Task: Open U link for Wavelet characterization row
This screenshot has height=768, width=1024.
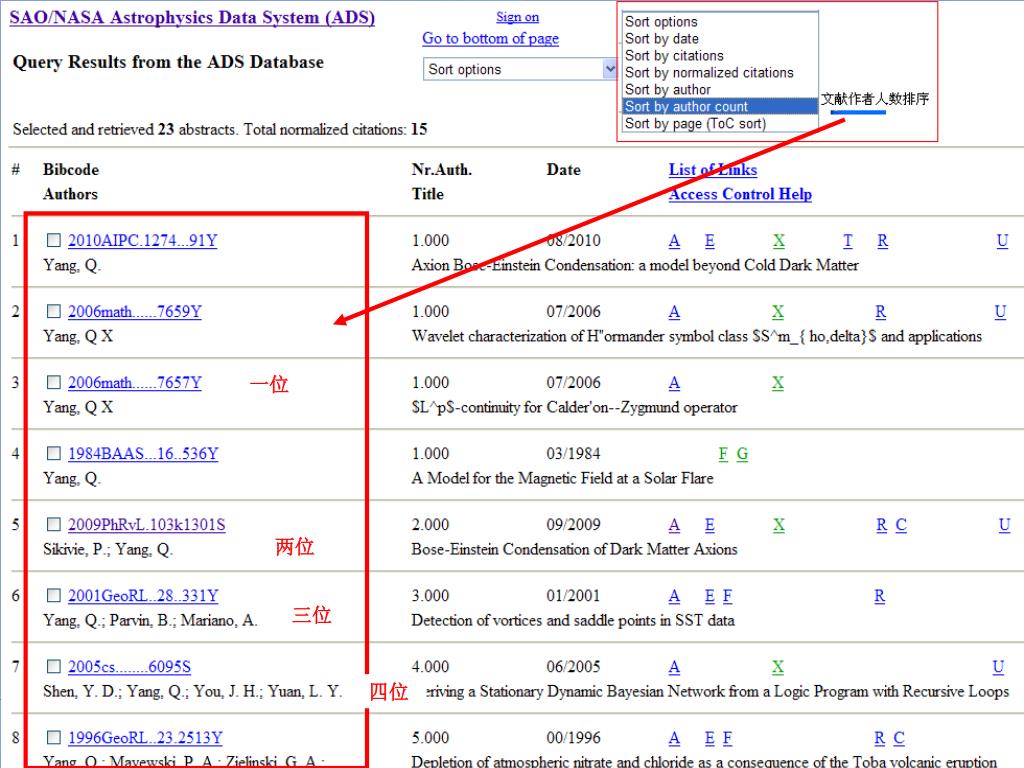Action: click(x=1000, y=312)
